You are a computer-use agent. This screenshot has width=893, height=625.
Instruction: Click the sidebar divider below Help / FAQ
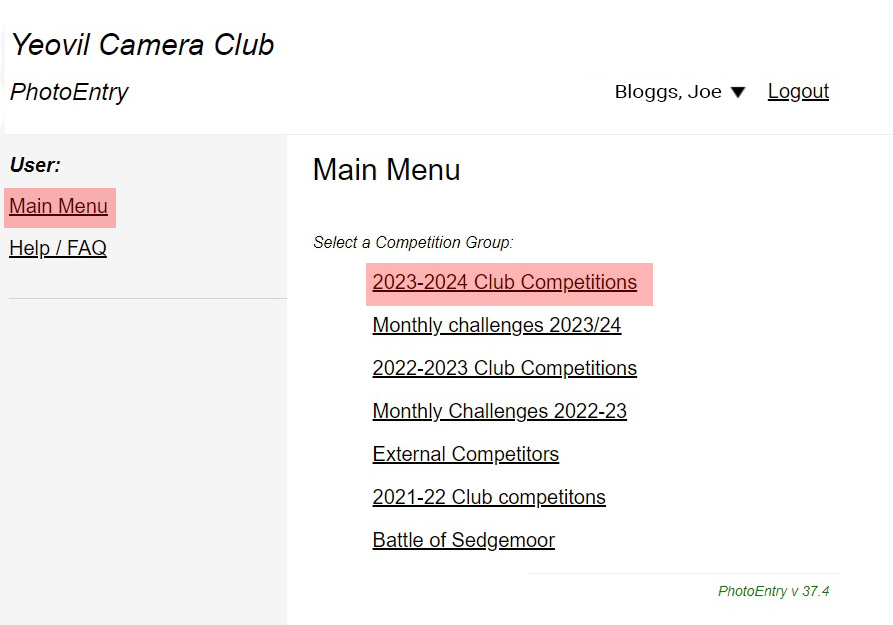coord(147,298)
